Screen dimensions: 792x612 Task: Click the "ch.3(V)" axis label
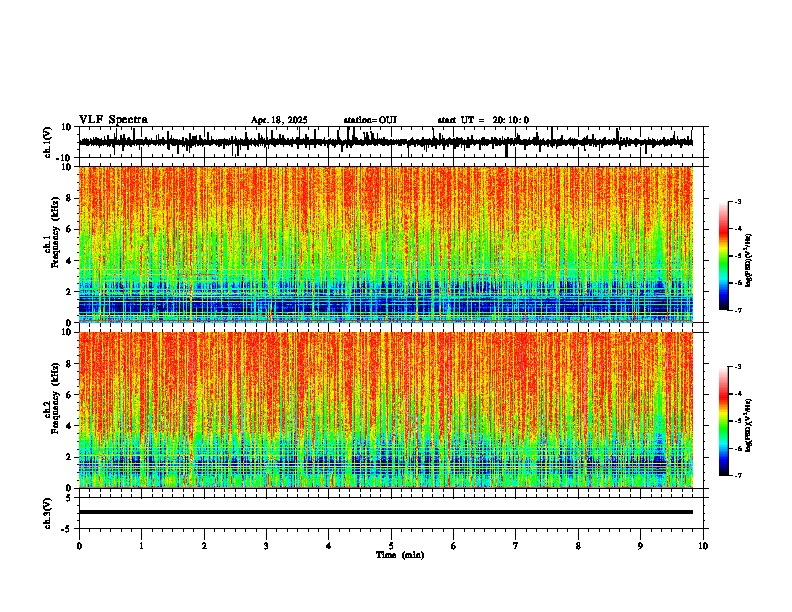point(47,513)
